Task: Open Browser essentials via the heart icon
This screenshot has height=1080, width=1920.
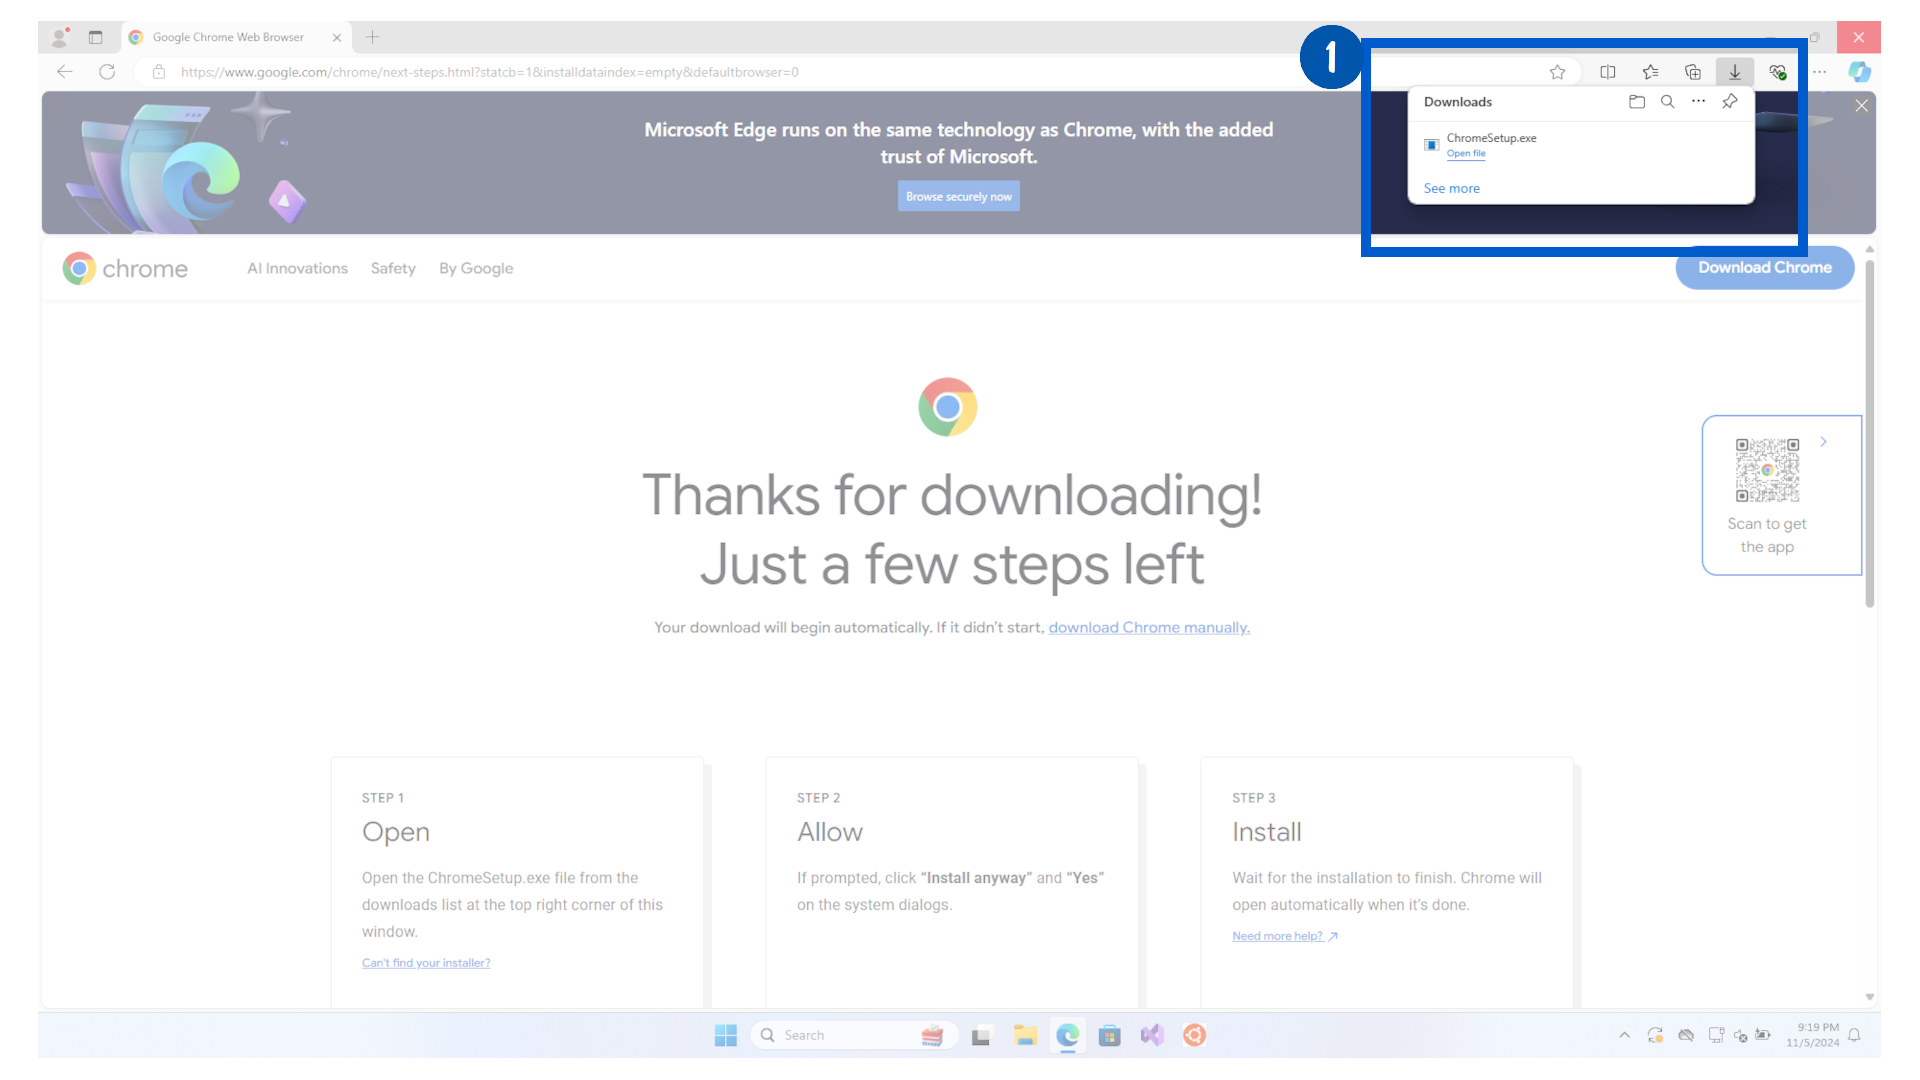Action: tap(1778, 72)
